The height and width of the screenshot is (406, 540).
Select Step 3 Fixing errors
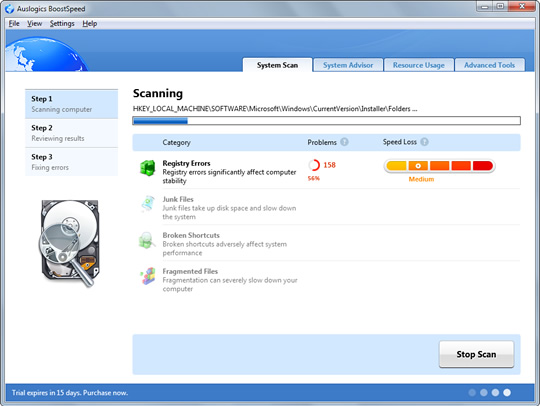(x=71, y=162)
